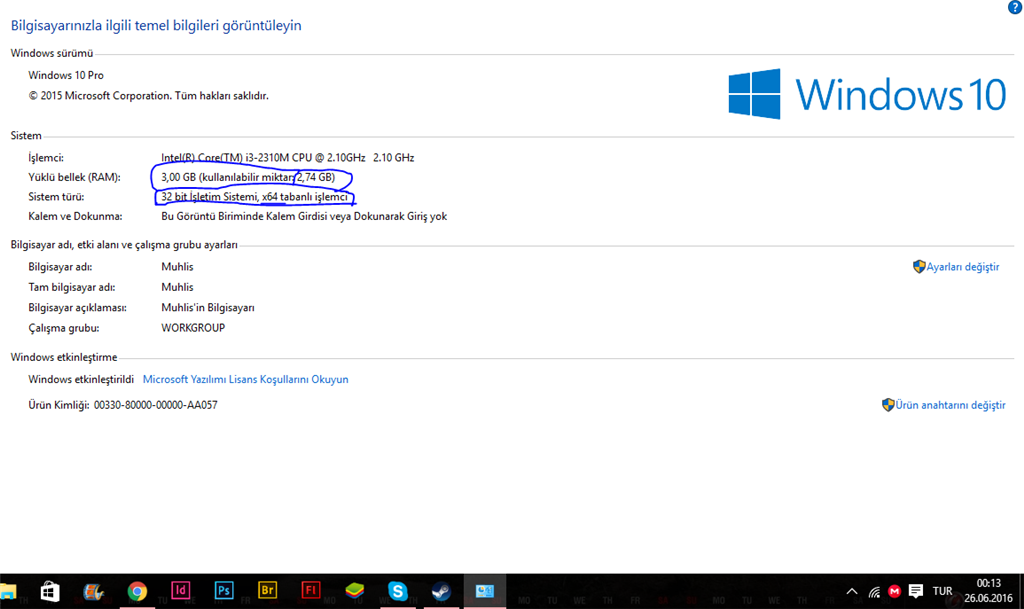Click the shield icon beside Ürün anahtarını değiştir
Viewport: 1024px width, 609px height.
coord(888,405)
